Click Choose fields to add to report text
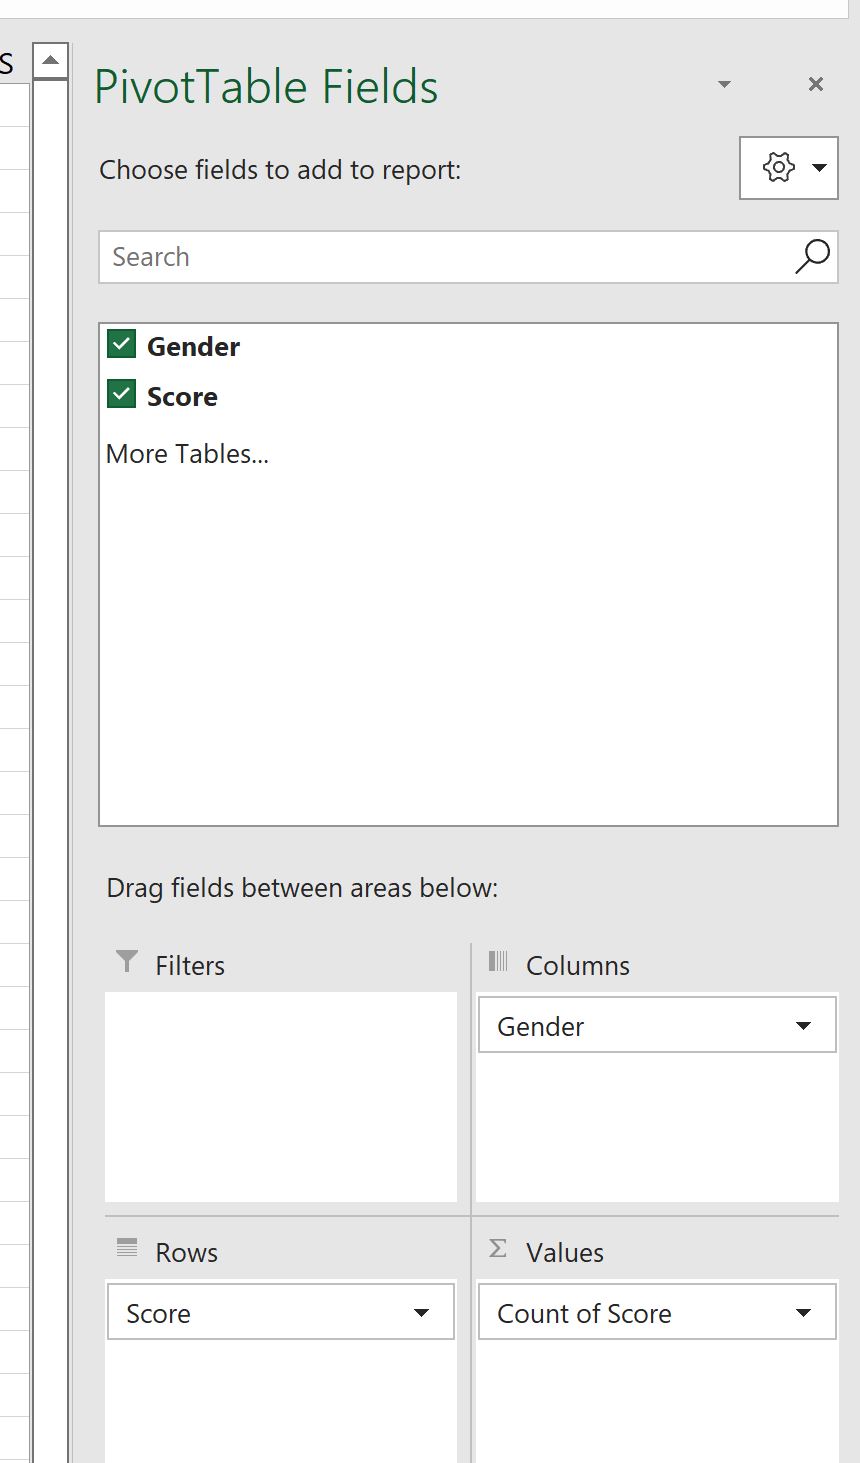 (279, 169)
